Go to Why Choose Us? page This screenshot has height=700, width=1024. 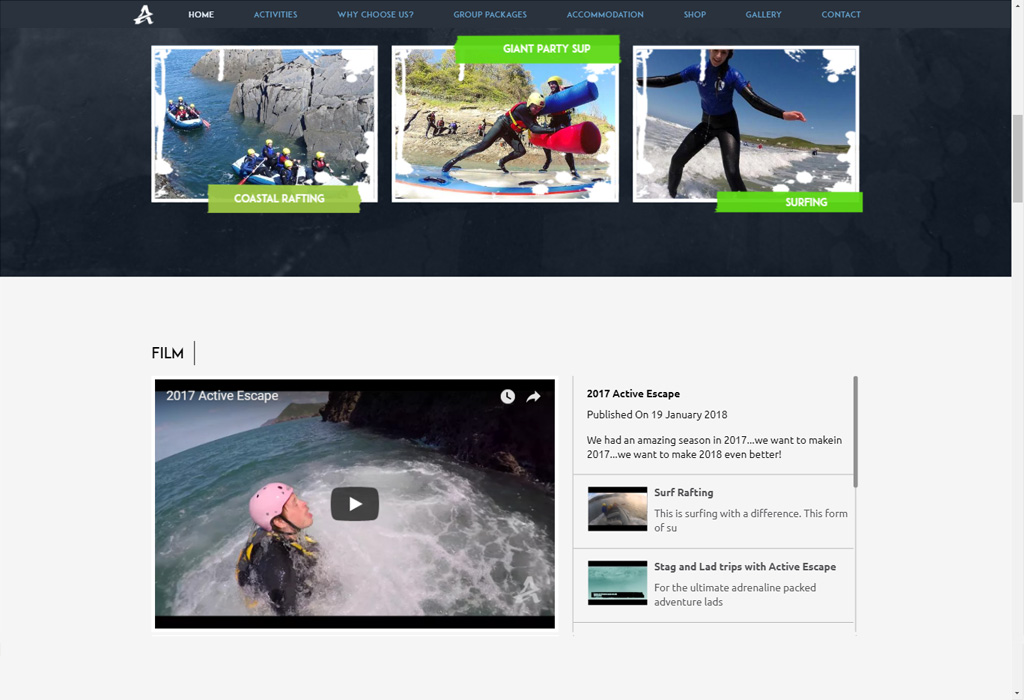(x=376, y=14)
